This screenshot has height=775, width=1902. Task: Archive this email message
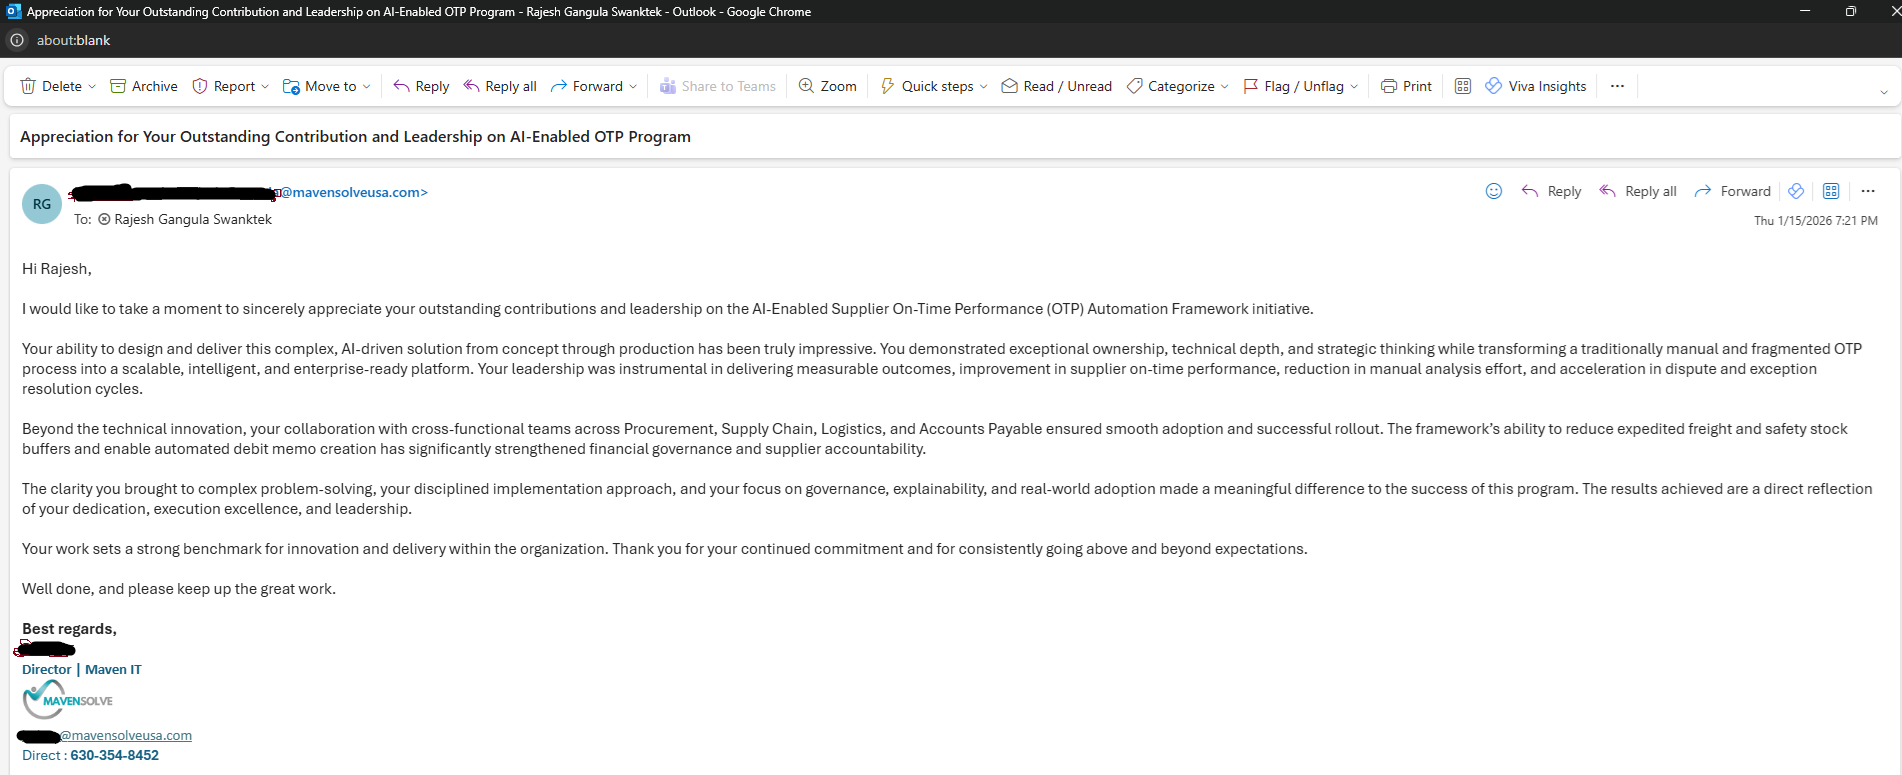click(143, 86)
